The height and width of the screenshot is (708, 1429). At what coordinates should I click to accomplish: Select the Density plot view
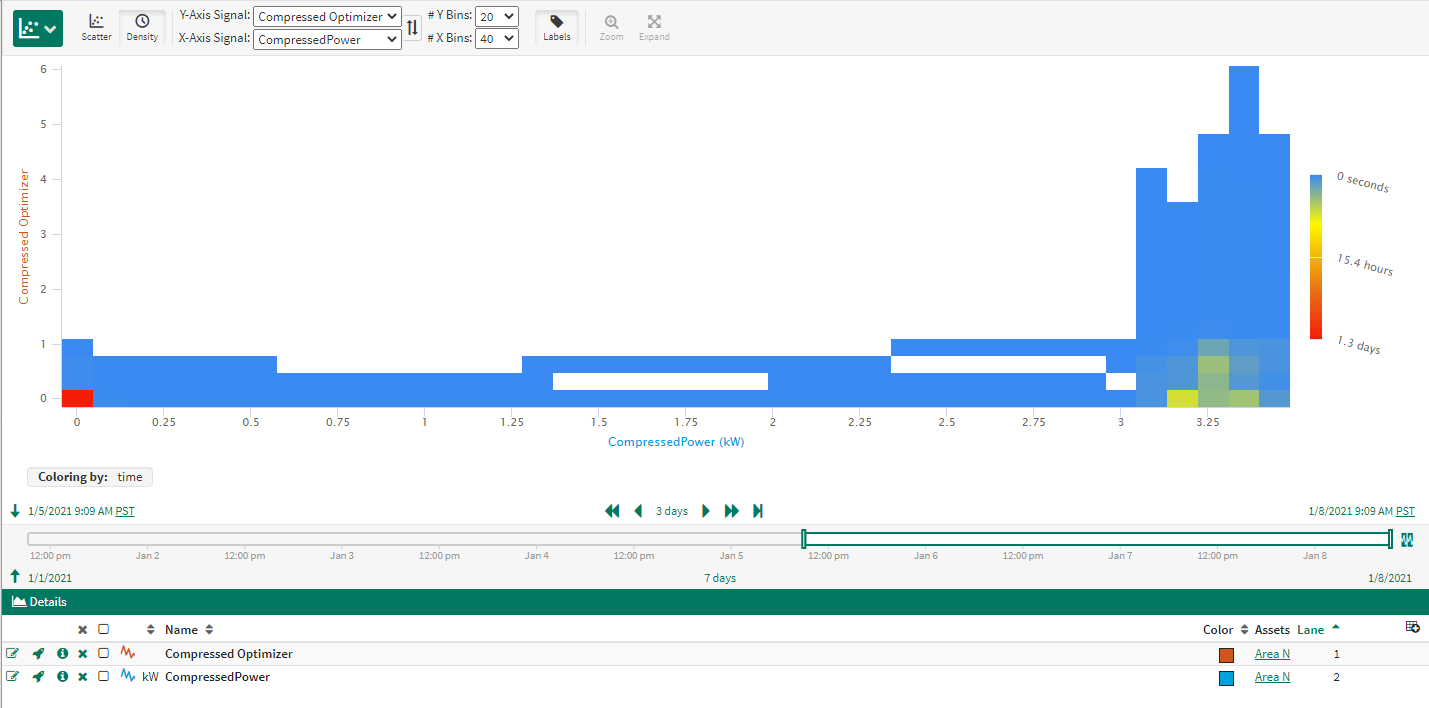click(142, 27)
